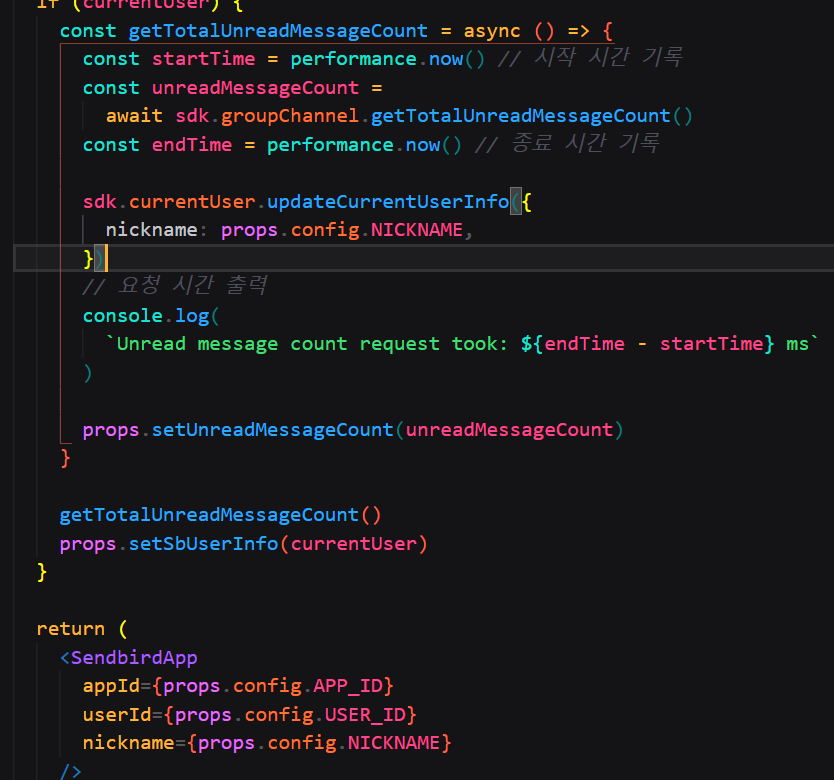Click the 'await' keyword
This screenshot has height=780, width=834.
[x=134, y=116]
